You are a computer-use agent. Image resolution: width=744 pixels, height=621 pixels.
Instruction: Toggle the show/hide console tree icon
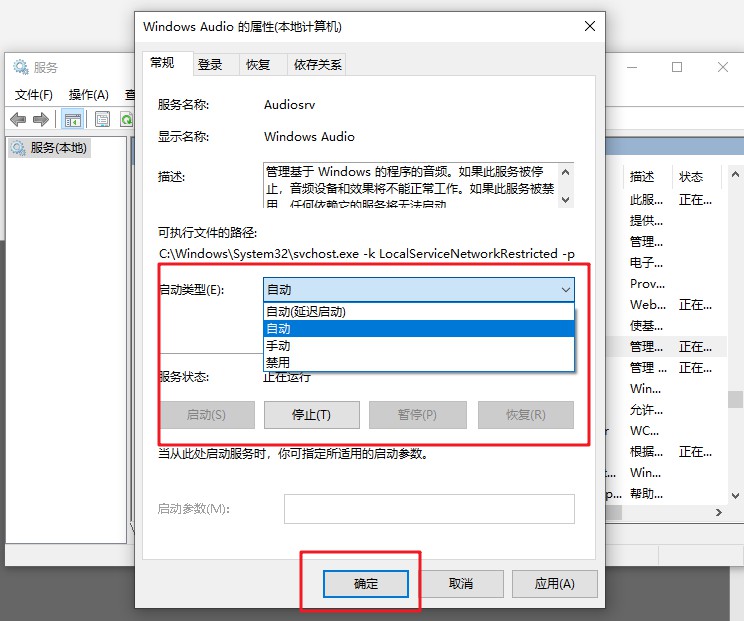[x=72, y=120]
